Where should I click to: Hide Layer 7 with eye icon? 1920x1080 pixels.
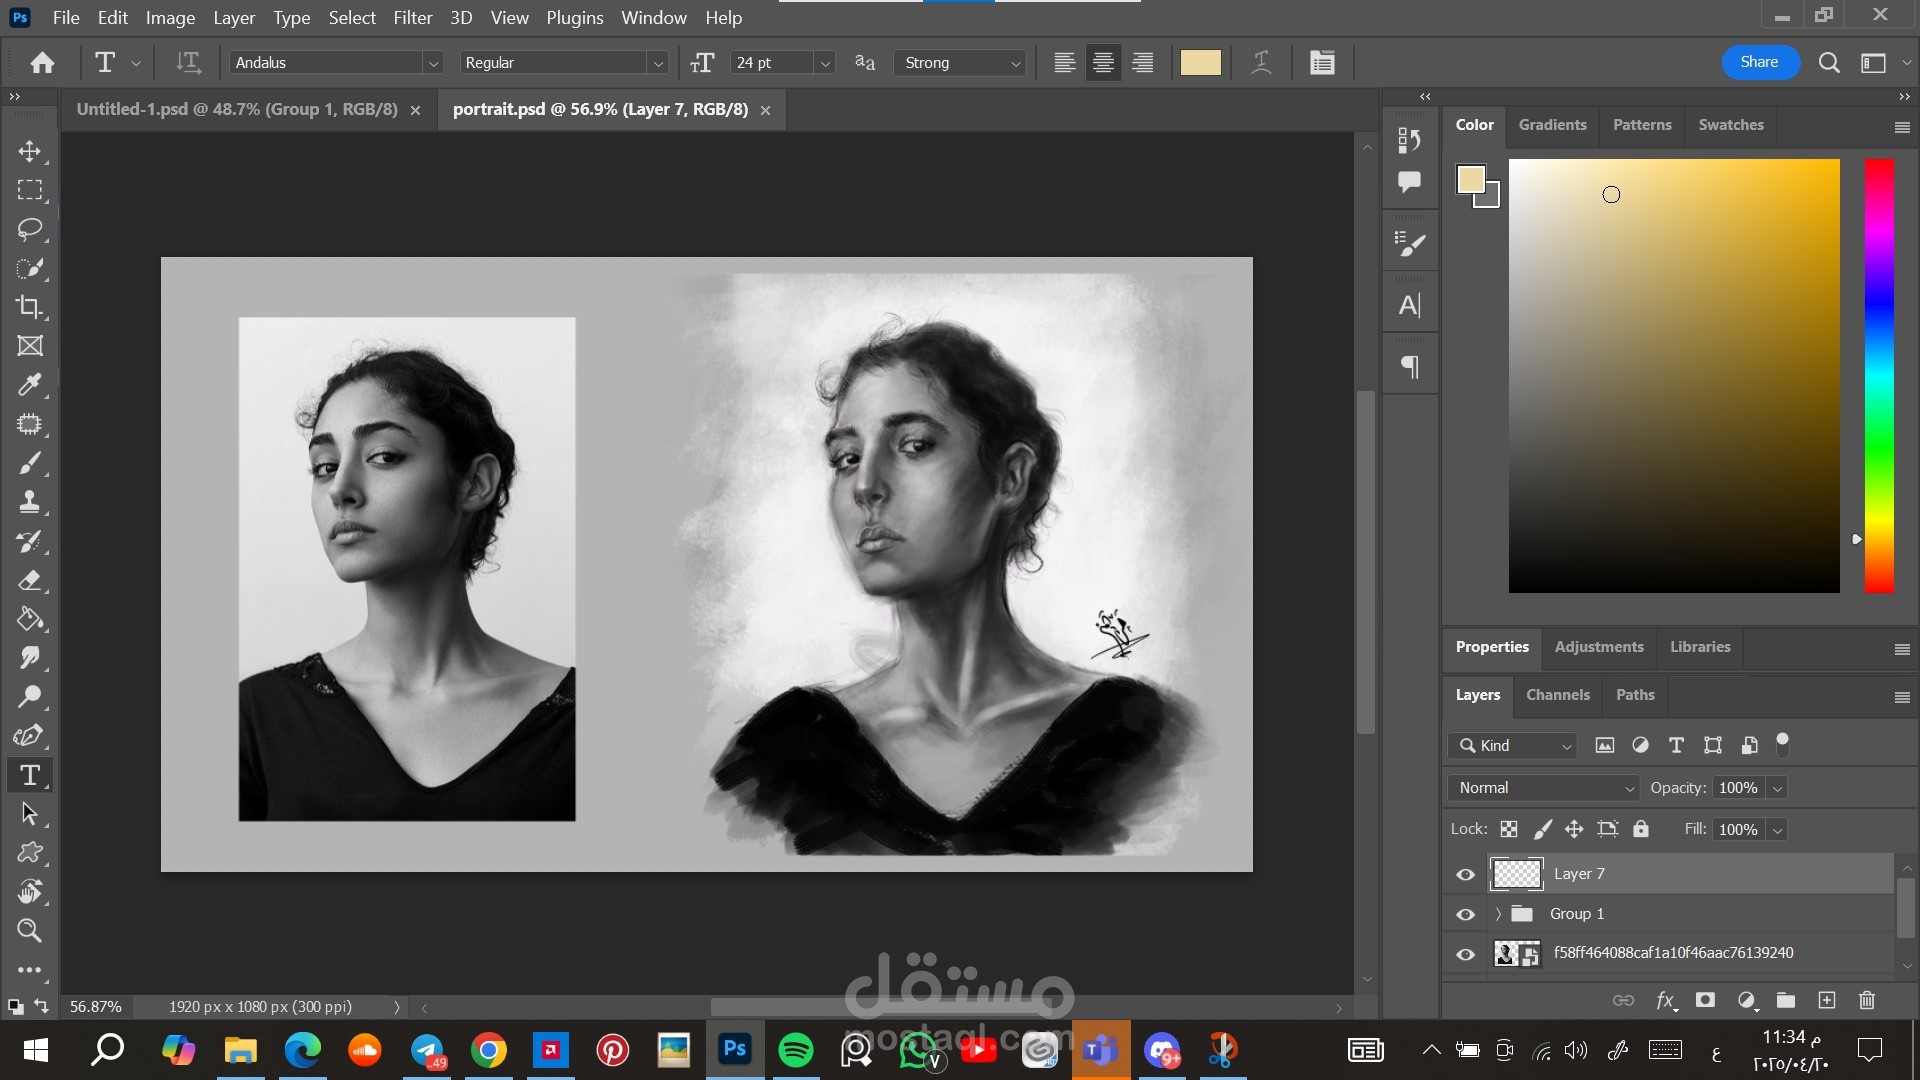(x=1465, y=874)
